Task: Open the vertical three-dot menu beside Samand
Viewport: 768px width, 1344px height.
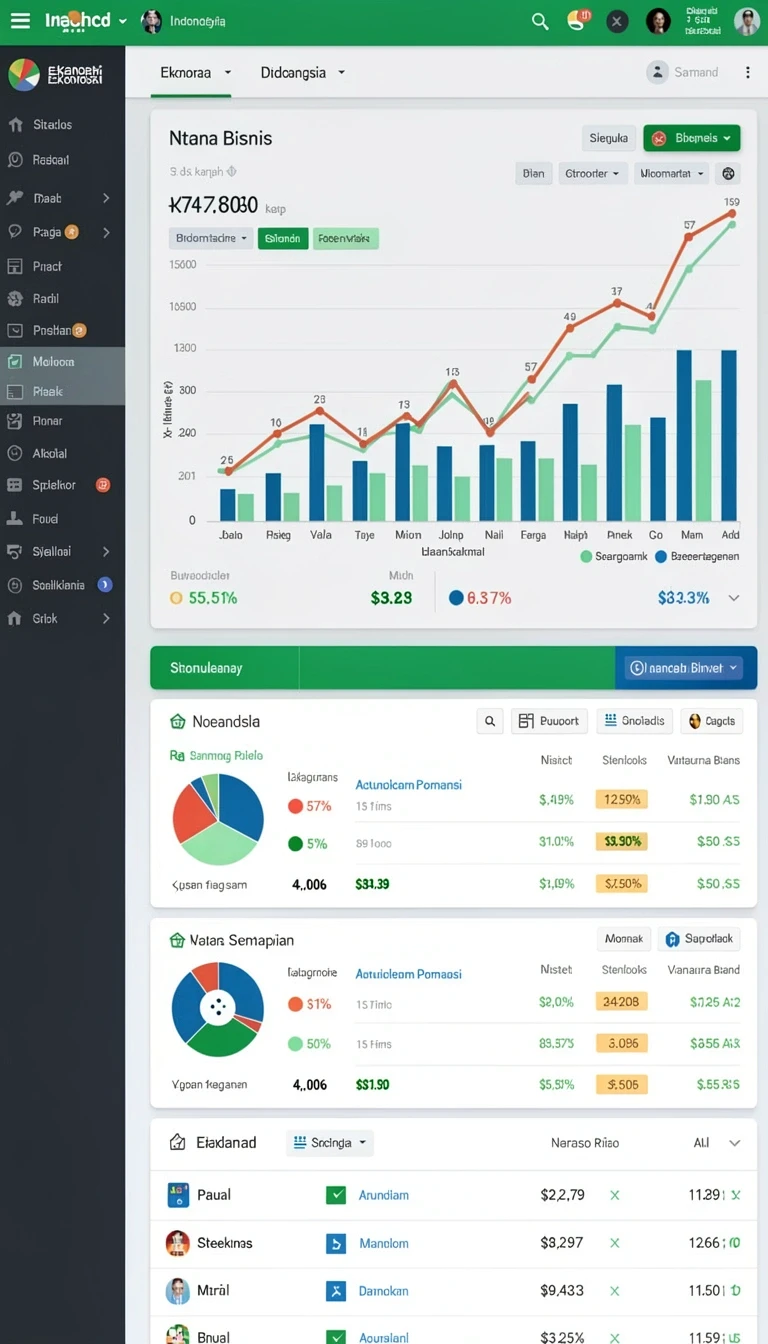Action: (747, 72)
